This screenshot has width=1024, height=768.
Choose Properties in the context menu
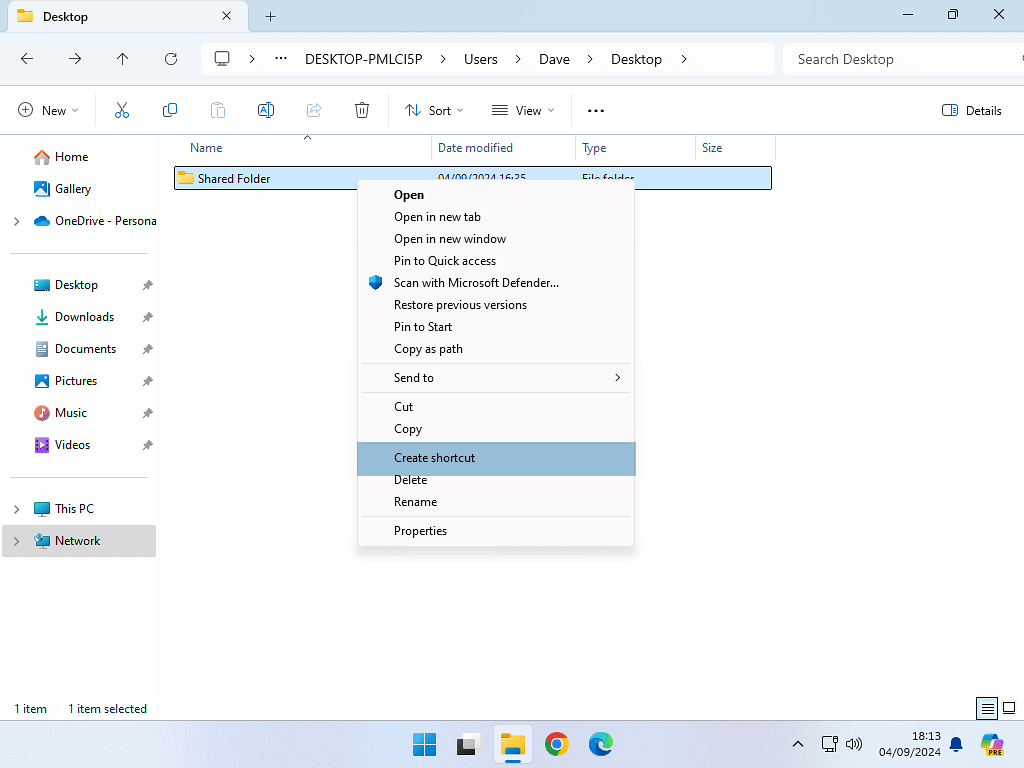(420, 531)
